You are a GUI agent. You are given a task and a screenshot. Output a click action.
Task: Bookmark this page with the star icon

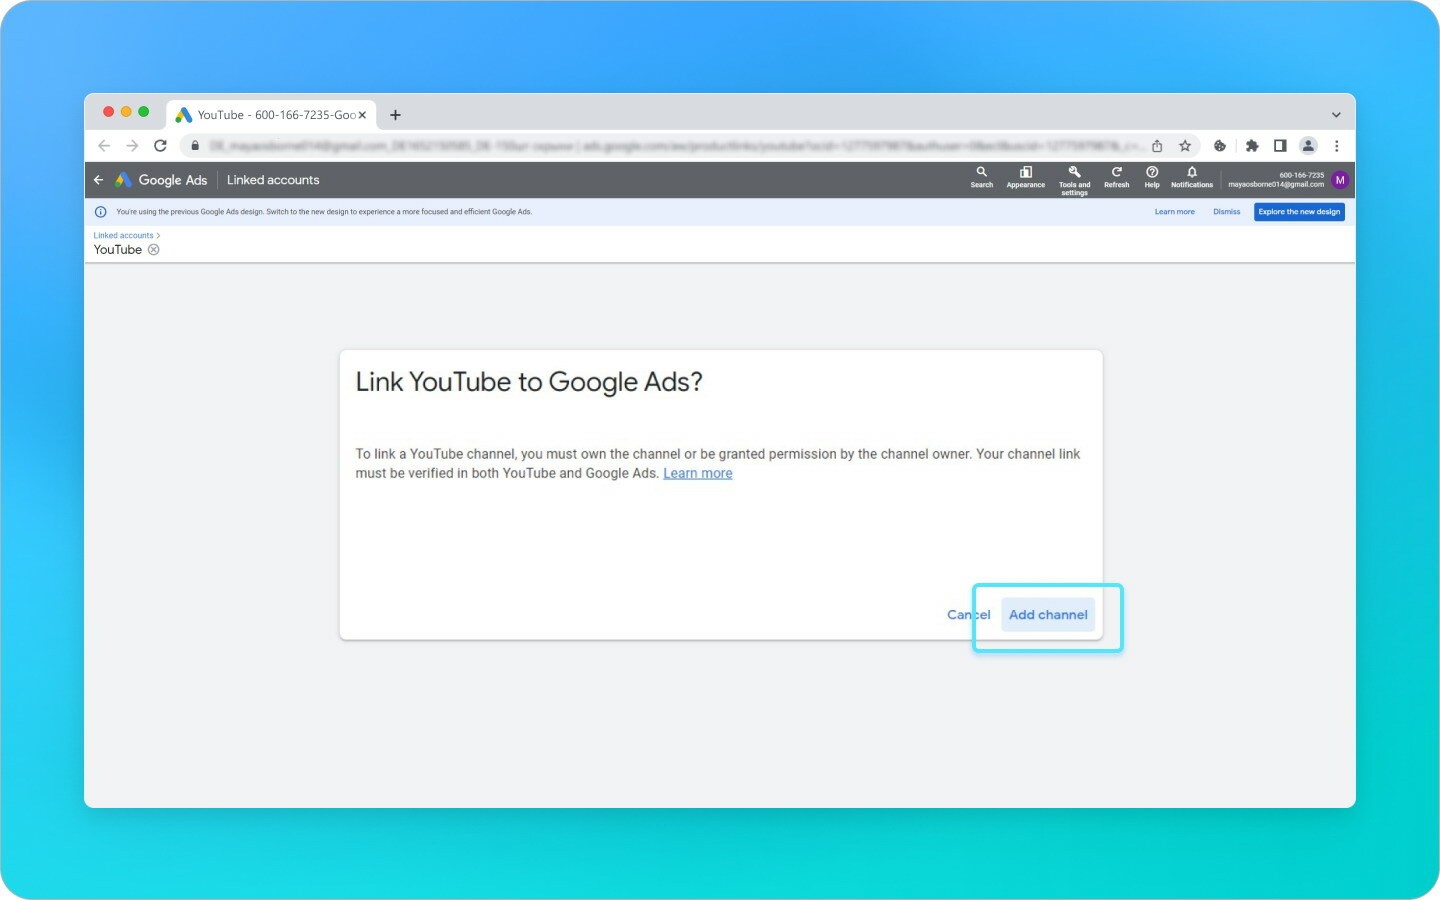(1185, 146)
